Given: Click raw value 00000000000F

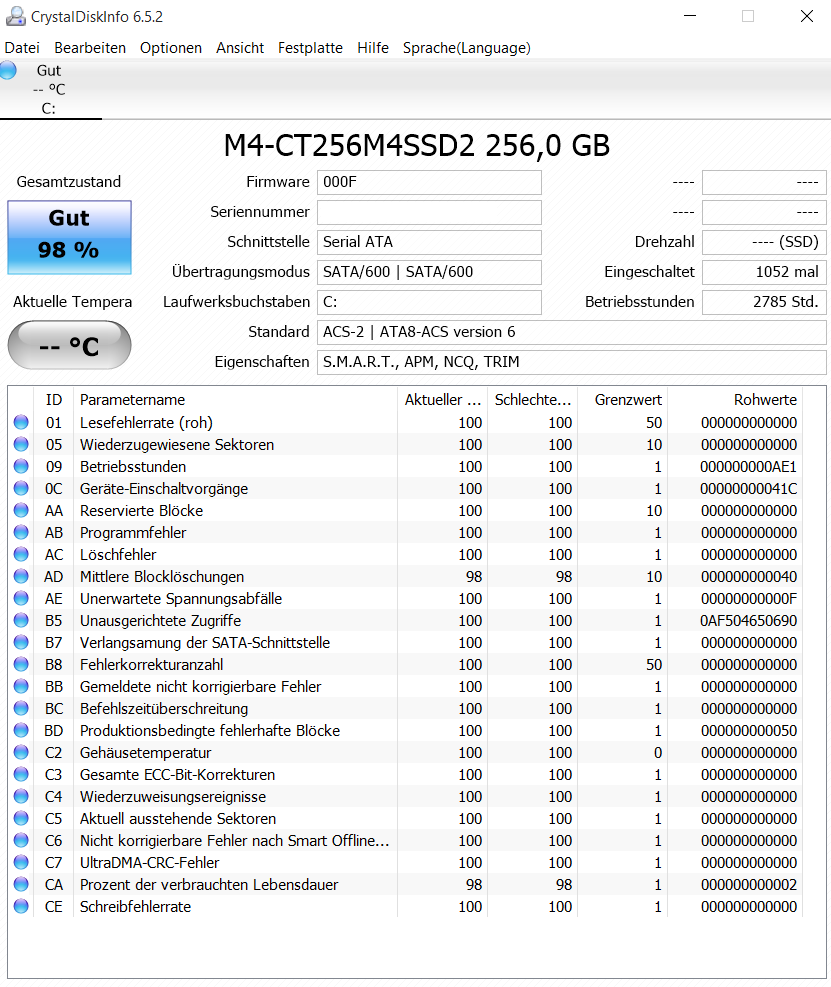Looking at the screenshot, I should pyautogui.click(x=749, y=599).
